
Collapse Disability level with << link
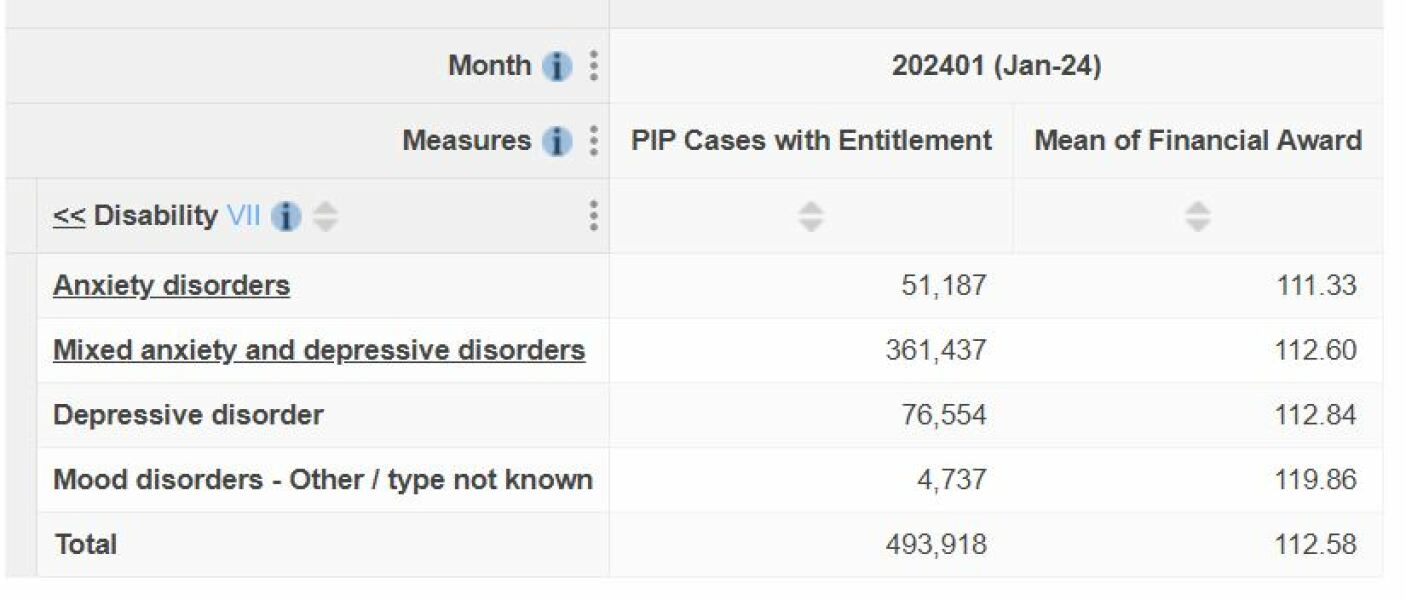tap(69, 216)
